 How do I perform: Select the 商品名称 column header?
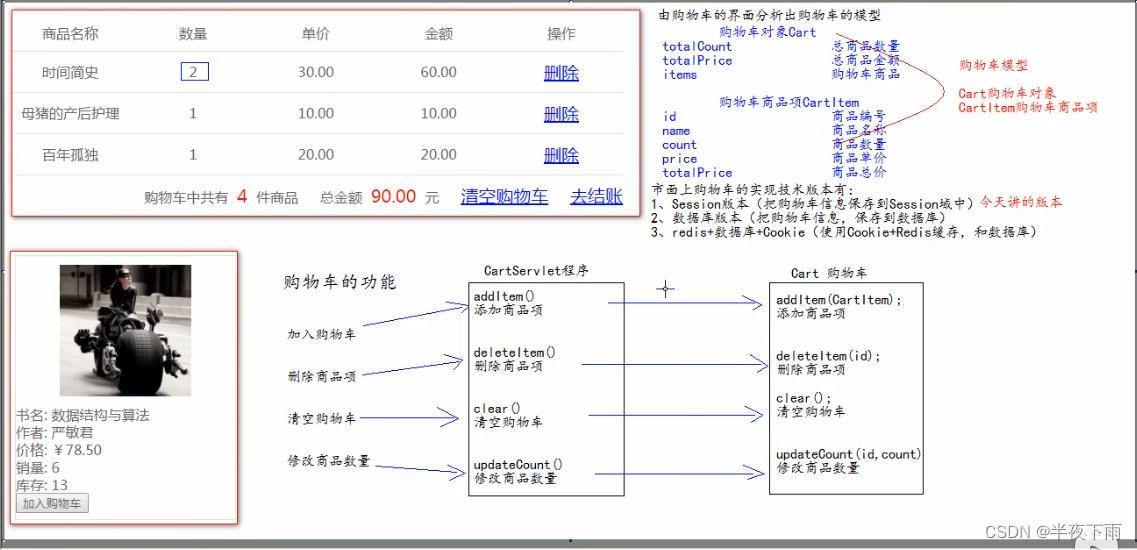[70, 33]
